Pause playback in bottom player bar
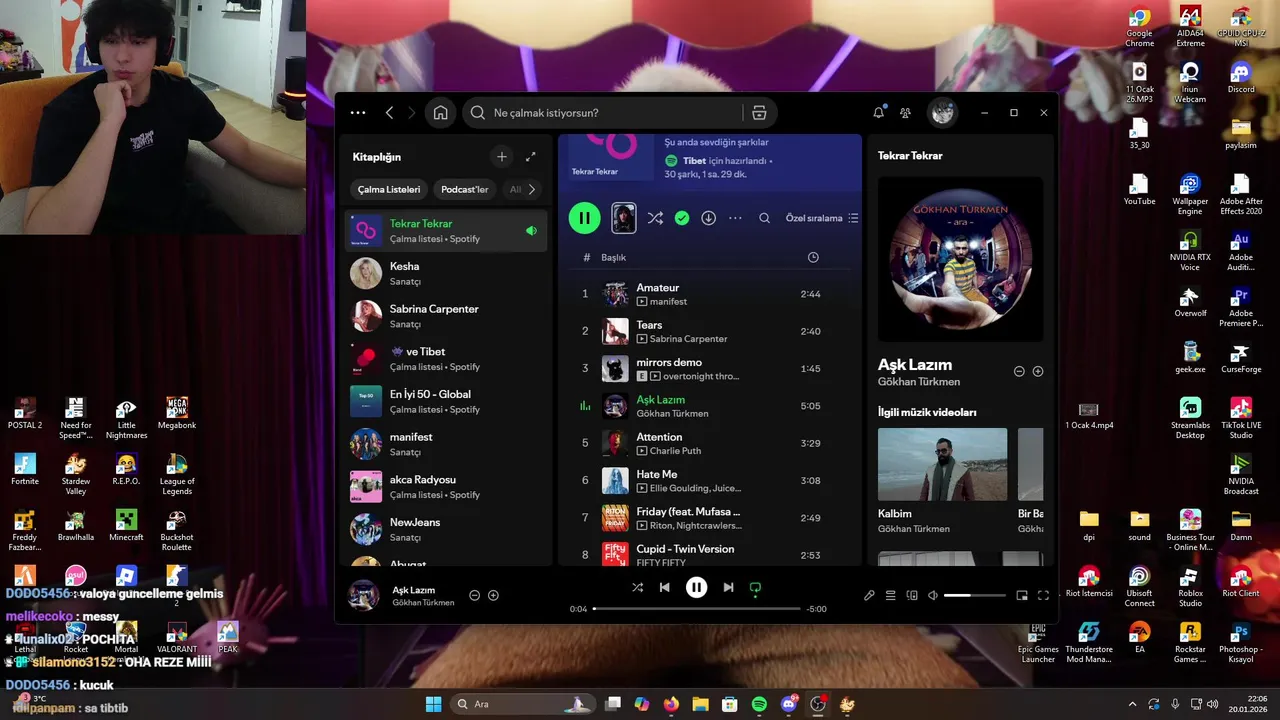Screen dimensions: 1280x720 click(x=696, y=588)
